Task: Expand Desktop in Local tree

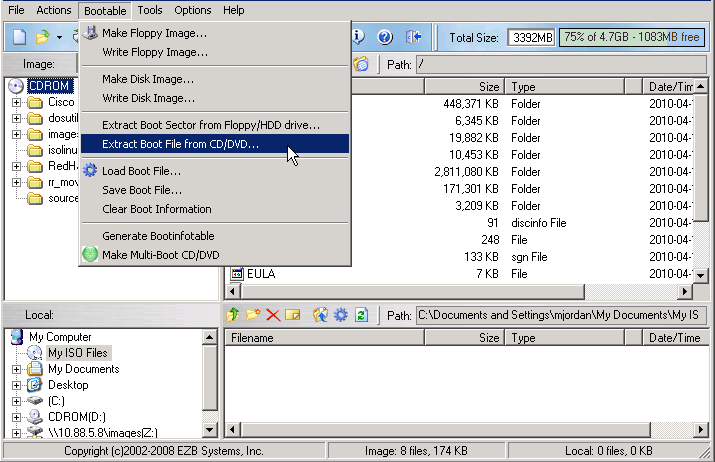Action: [16, 385]
